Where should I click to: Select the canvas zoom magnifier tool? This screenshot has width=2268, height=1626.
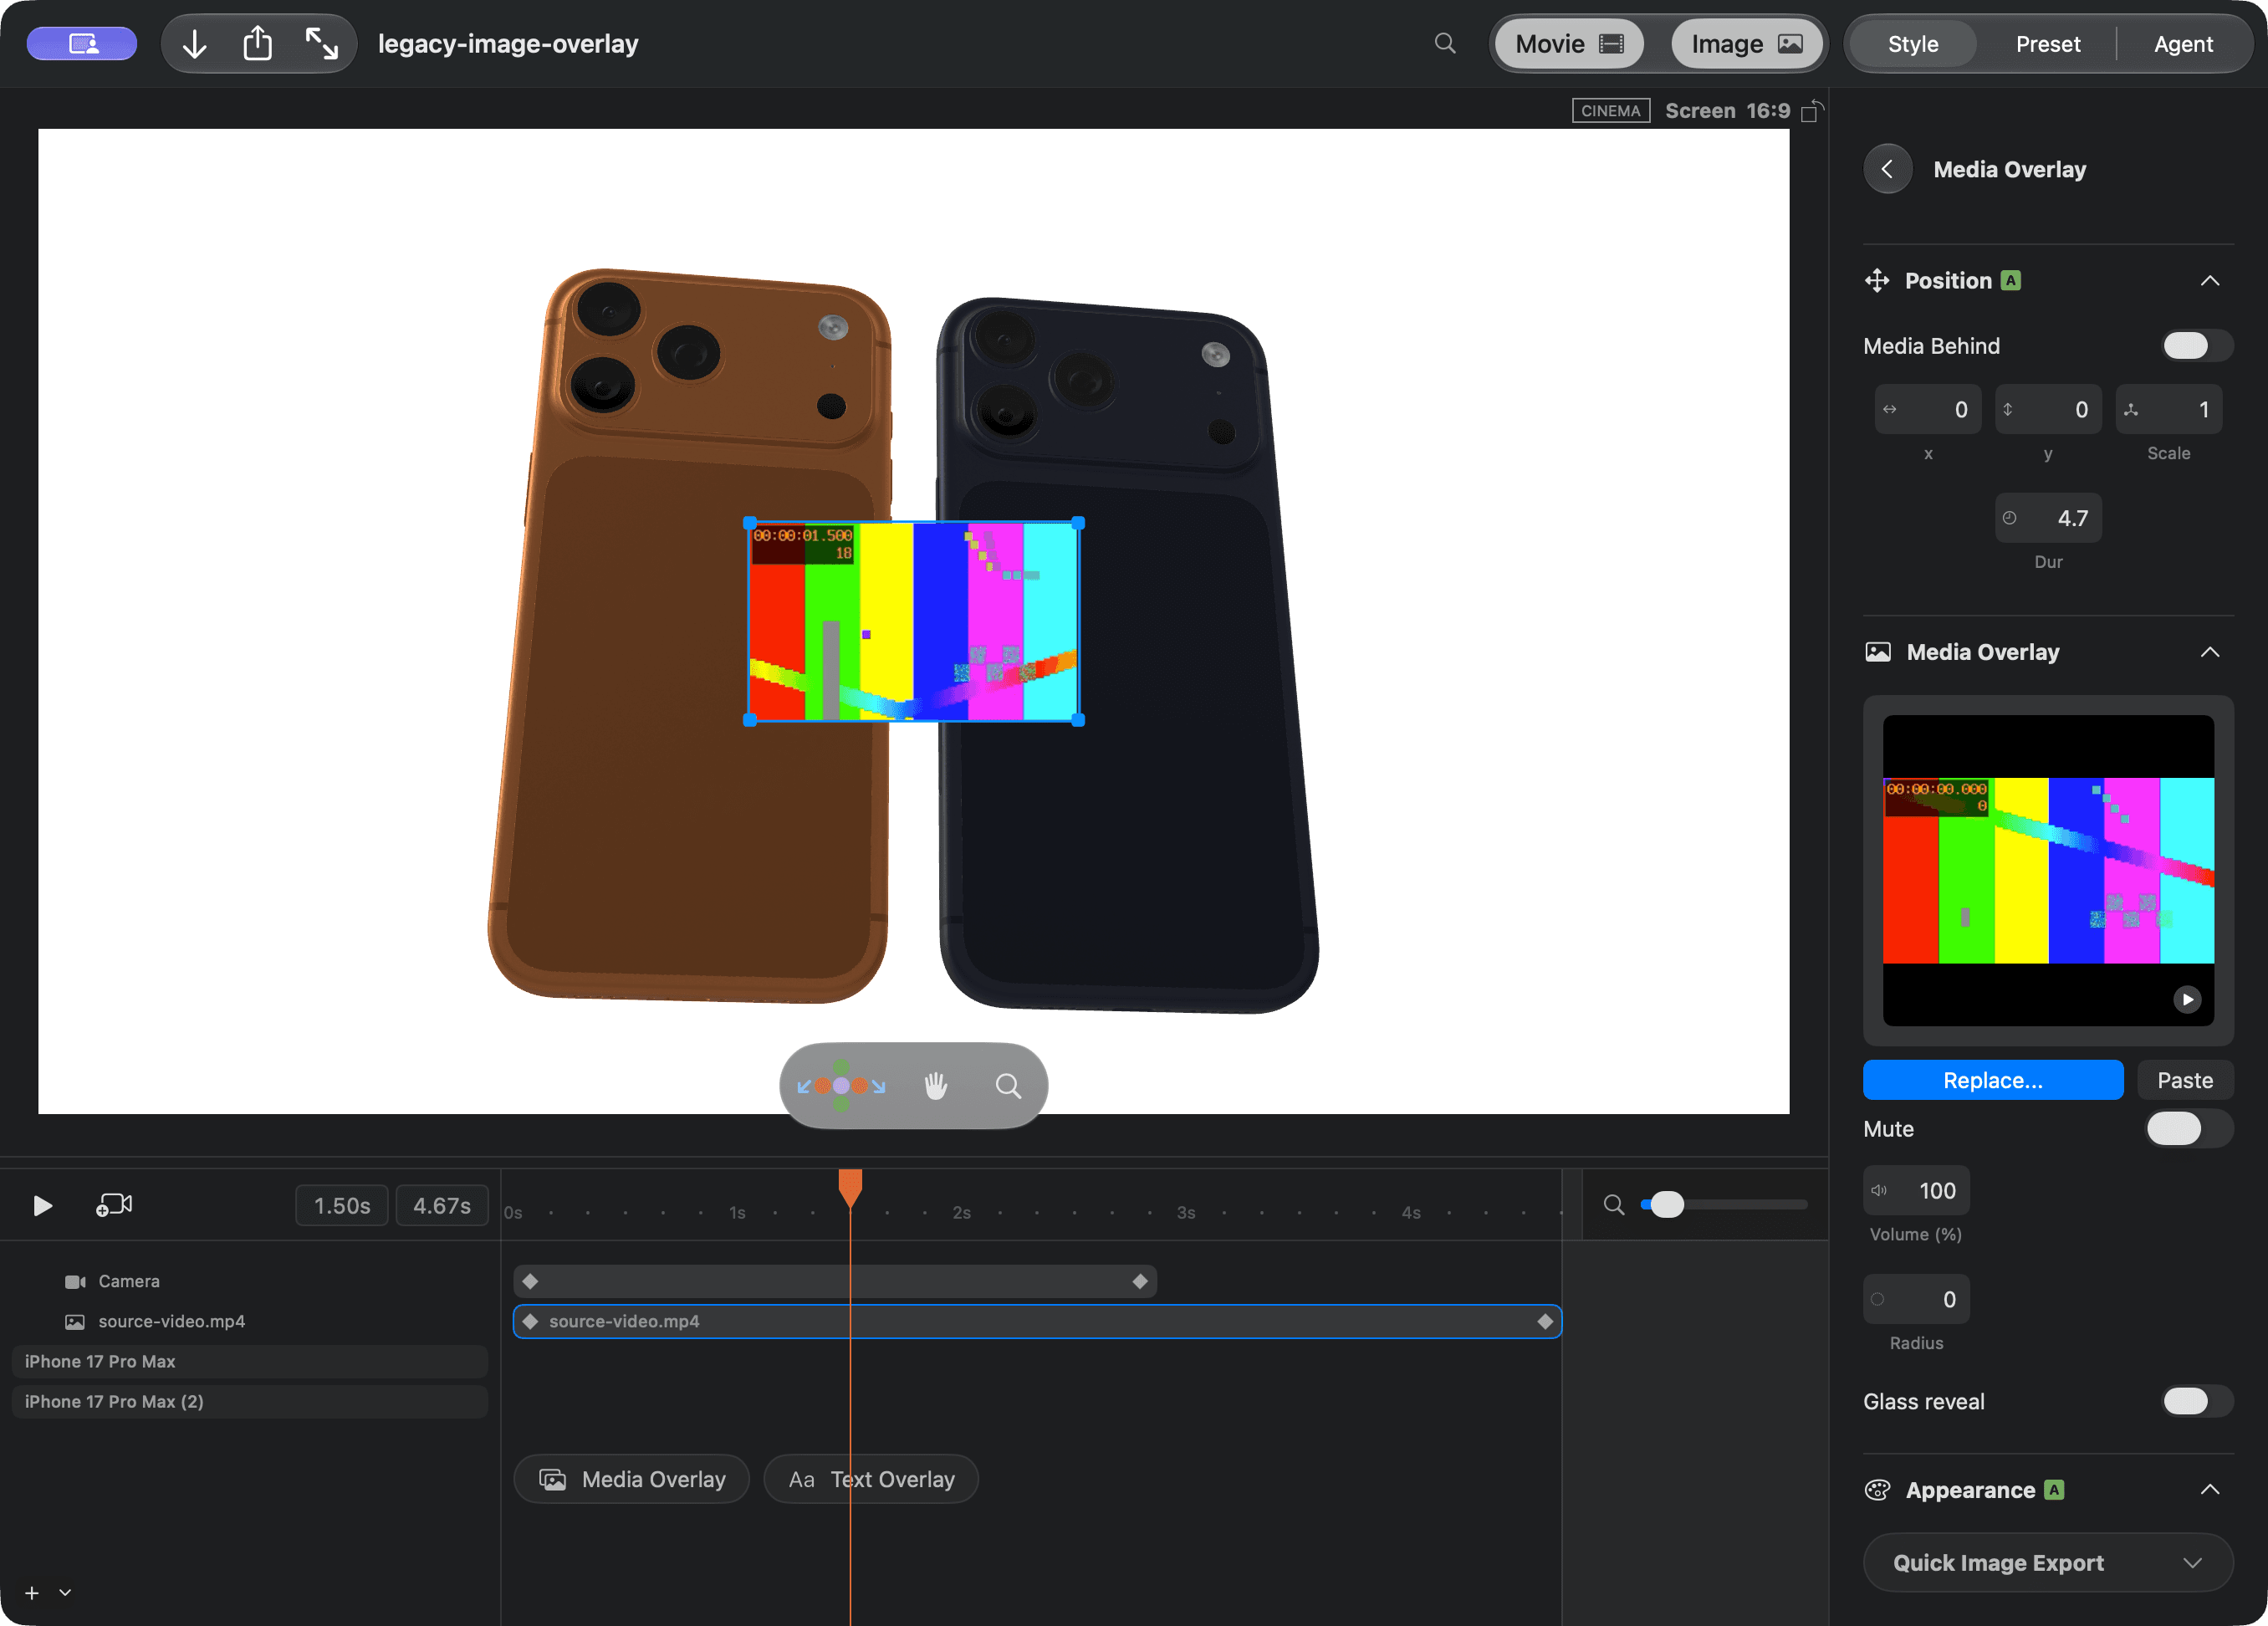click(x=1008, y=1086)
